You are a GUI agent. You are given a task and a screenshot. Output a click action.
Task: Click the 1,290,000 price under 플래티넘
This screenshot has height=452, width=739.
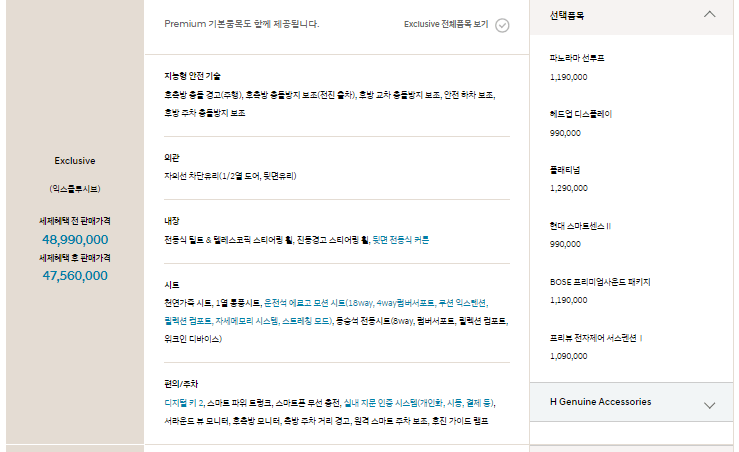pos(569,188)
